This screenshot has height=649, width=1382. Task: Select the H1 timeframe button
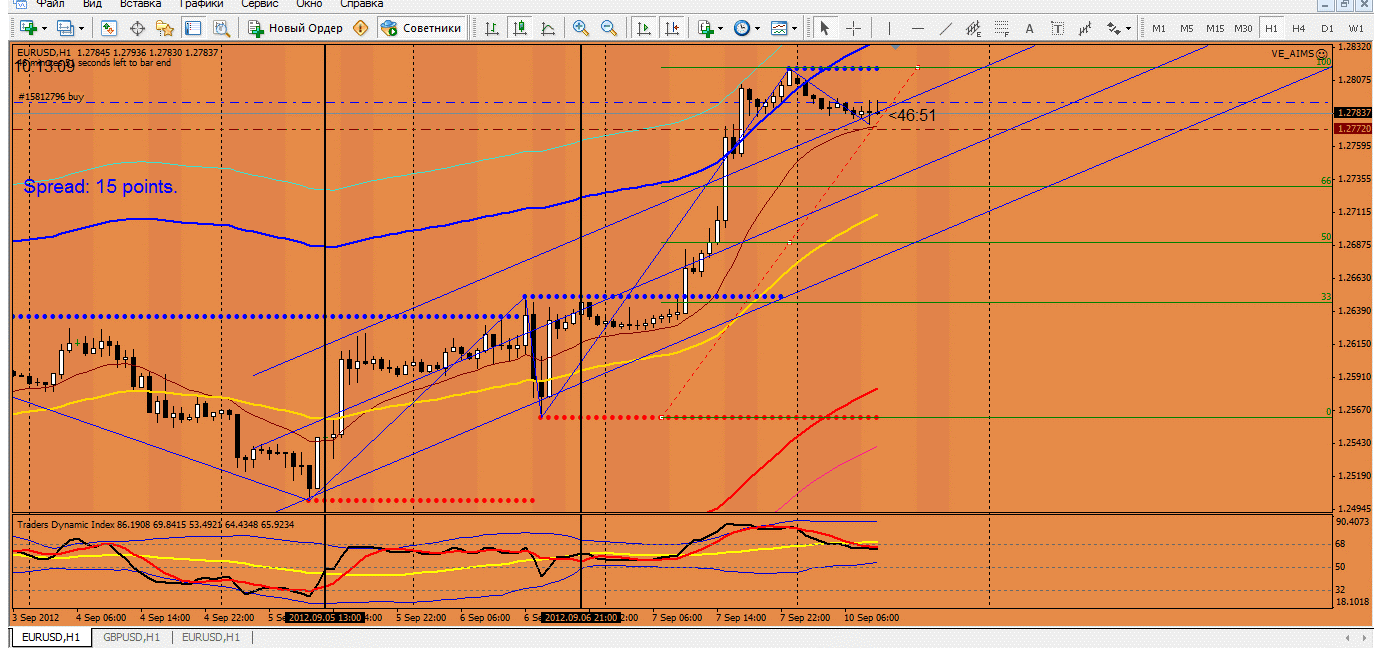(x=1271, y=28)
